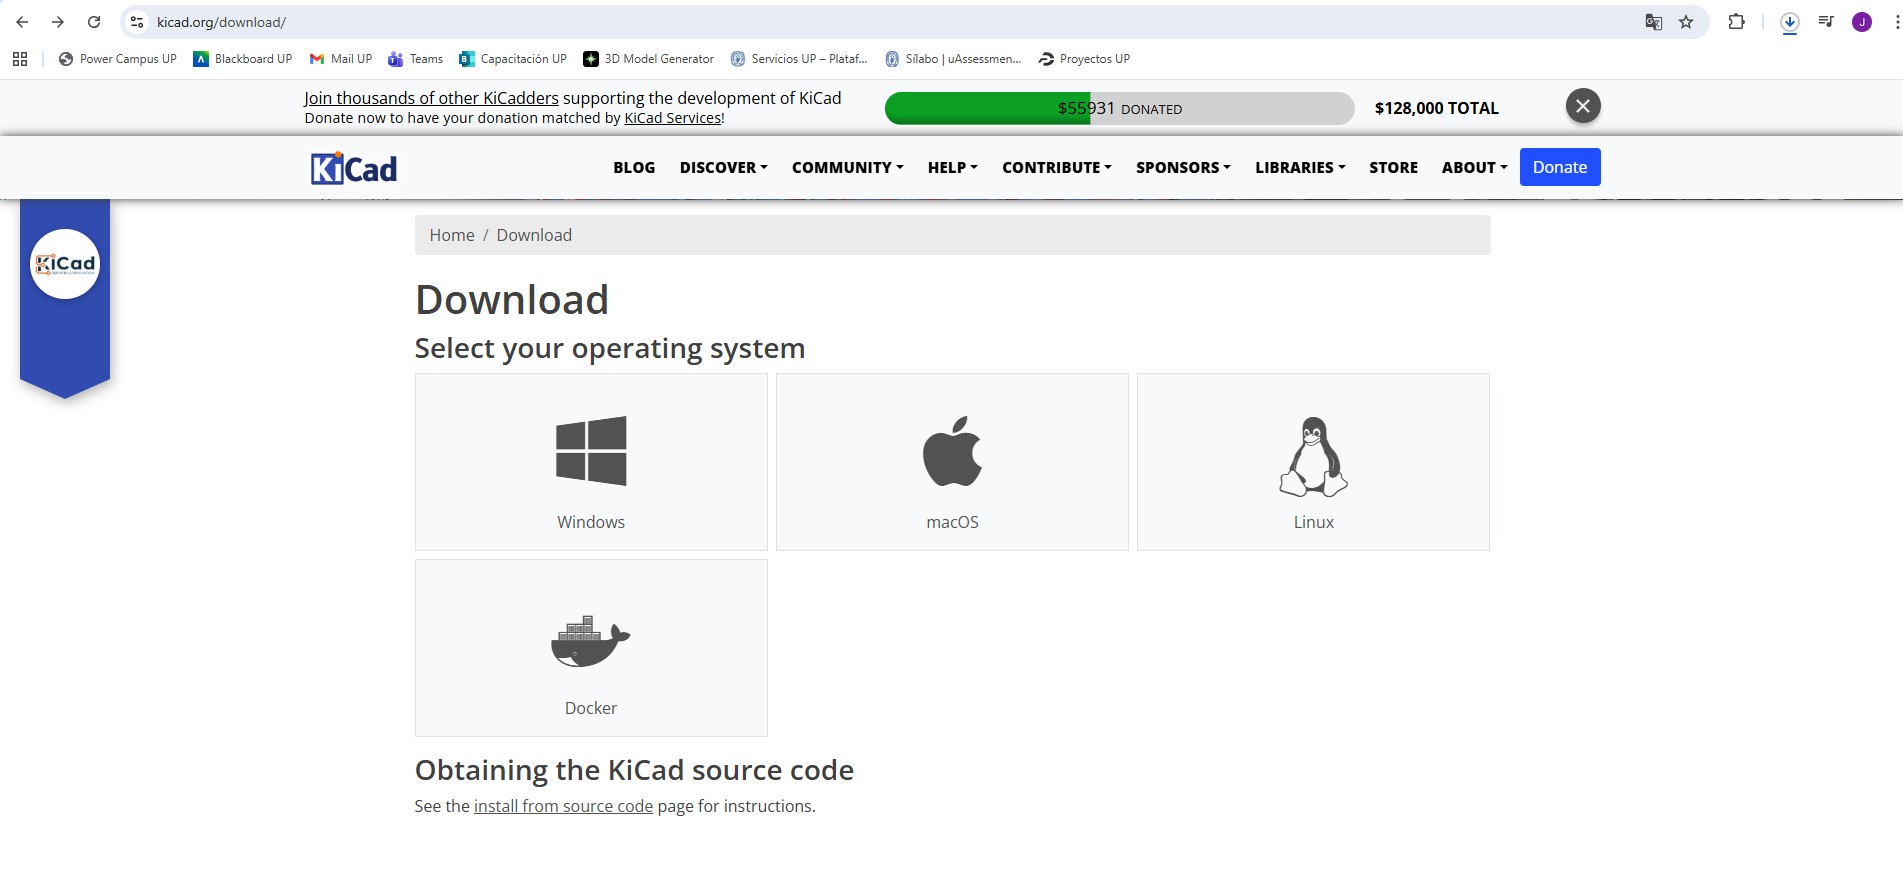This screenshot has height=878, width=1903.
Task: Click the 'Docker' text label
Action: coord(591,708)
